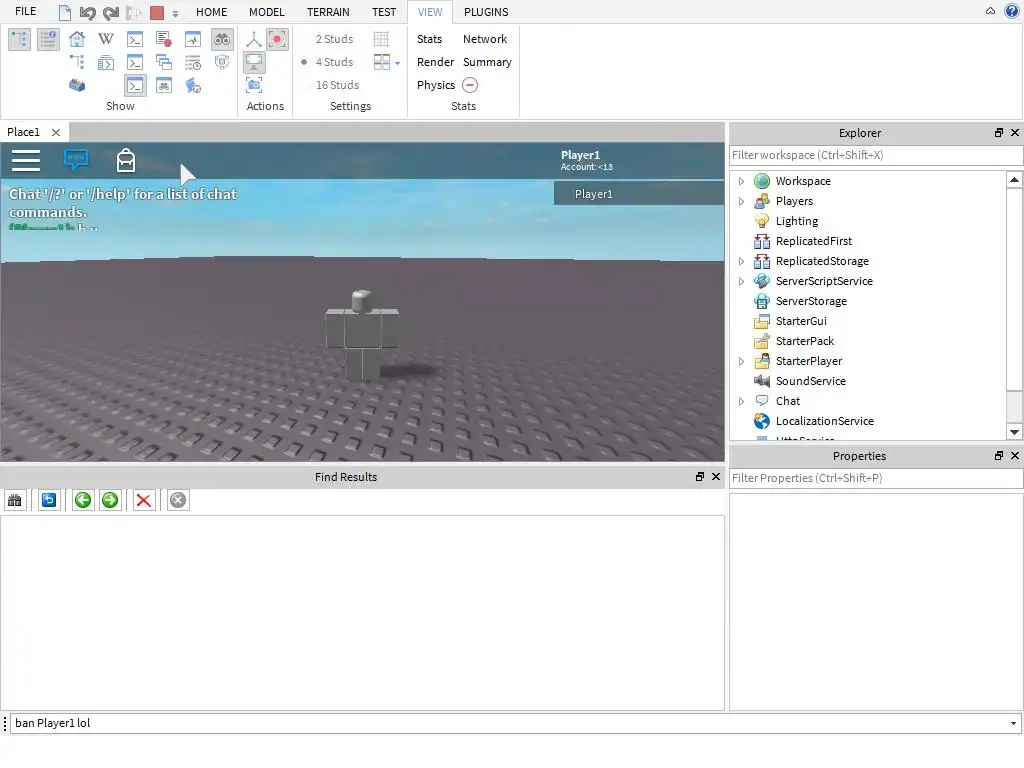The width and height of the screenshot is (1024, 768).
Task: Toggle Render stats display
Action: click(435, 62)
